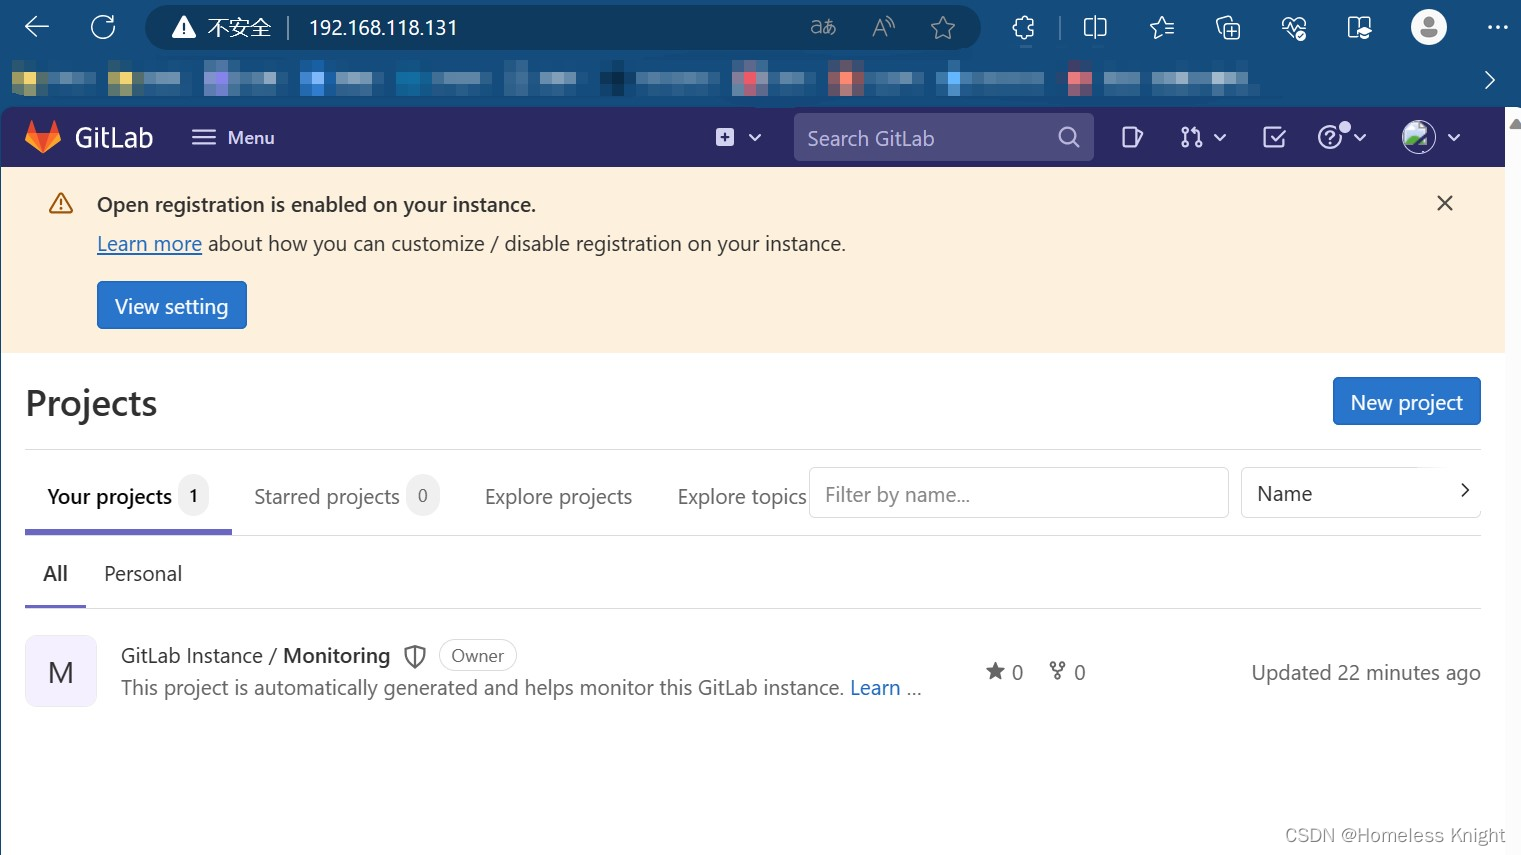Open the browser essentials heart icon

(x=1294, y=27)
